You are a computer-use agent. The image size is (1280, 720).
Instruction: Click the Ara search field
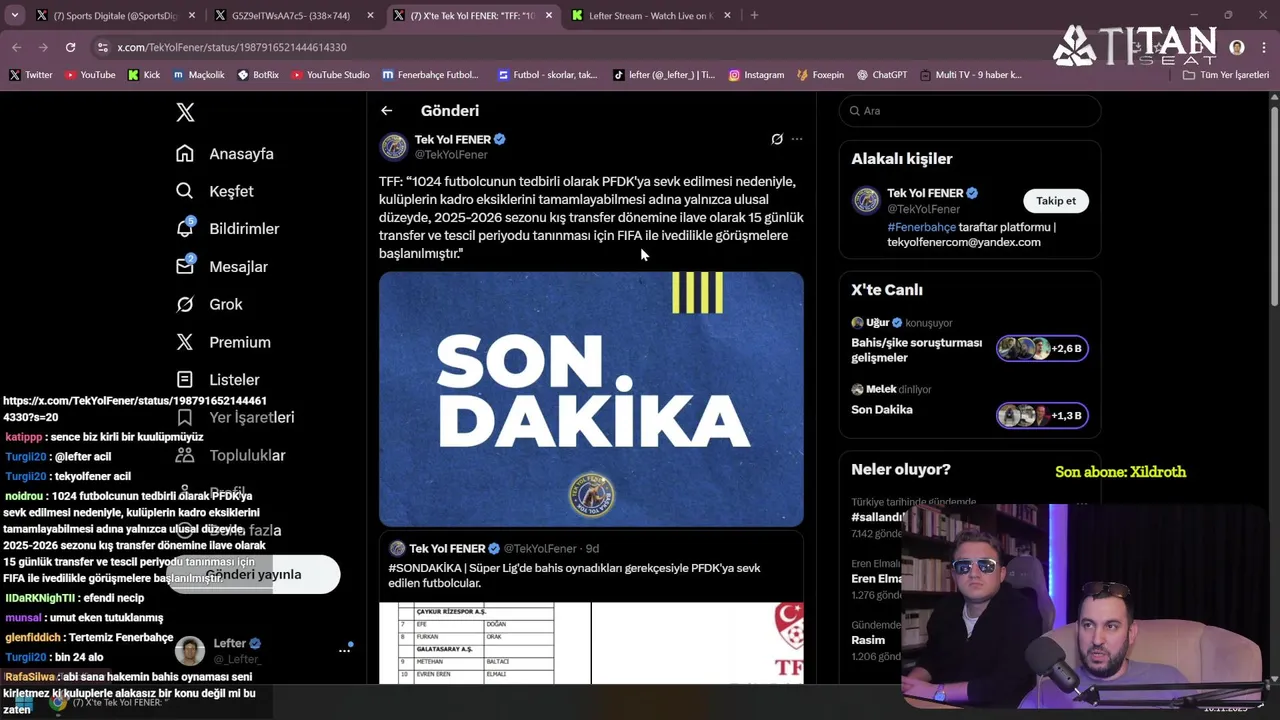click(x=970, y=111)
